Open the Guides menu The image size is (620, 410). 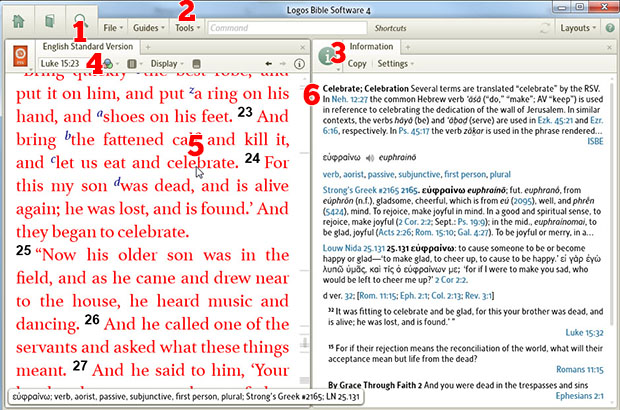[149, 28]
